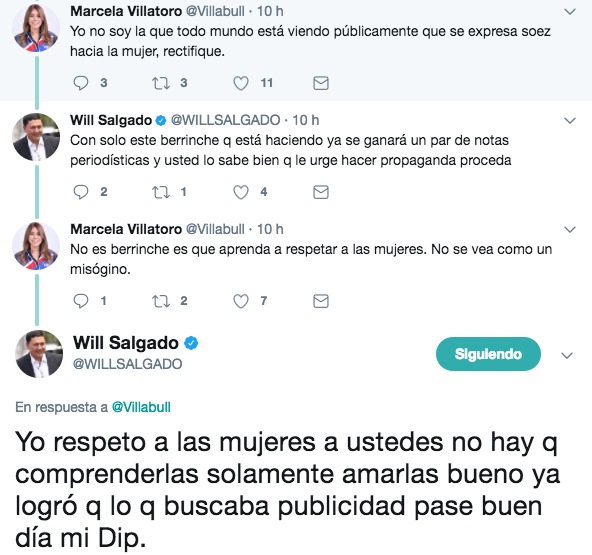Reply to Will Salgado's 'berrinche' tweet
The height and width of the screenshot is (555, 592).
(80, 192)
